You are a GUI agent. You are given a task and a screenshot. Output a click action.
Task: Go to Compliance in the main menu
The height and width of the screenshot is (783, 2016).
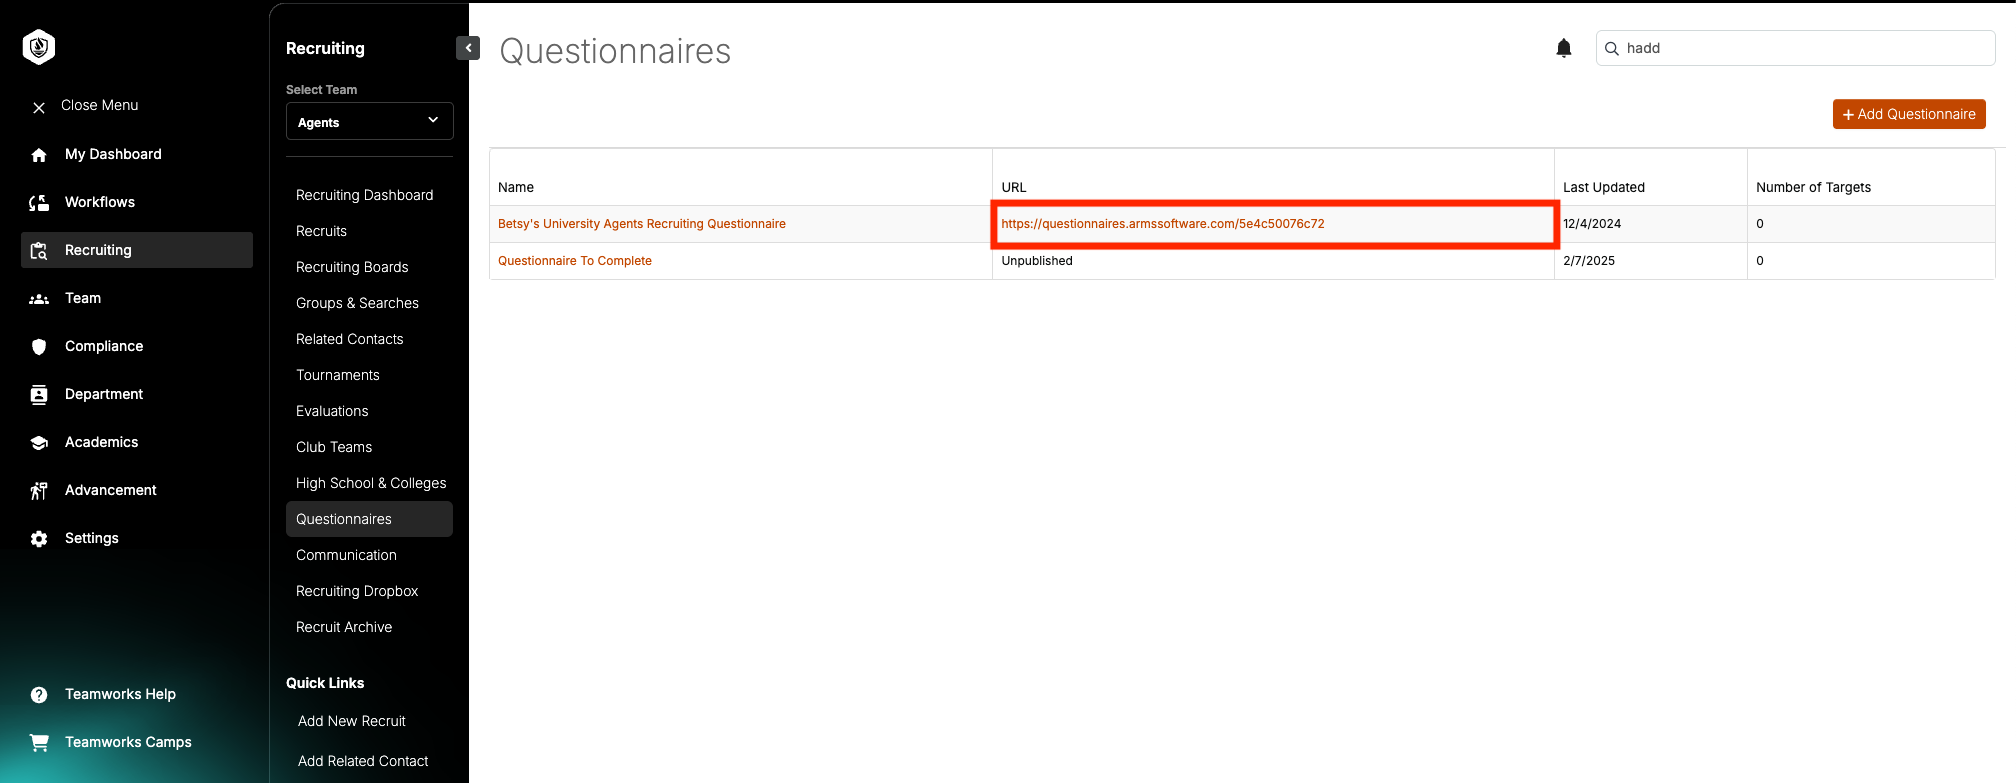104,346
